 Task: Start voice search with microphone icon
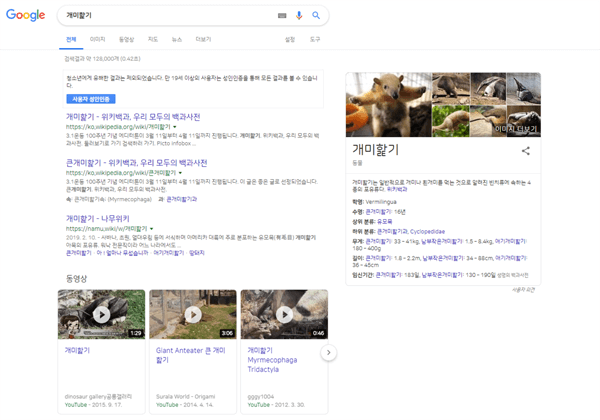[x=299, y=16]
